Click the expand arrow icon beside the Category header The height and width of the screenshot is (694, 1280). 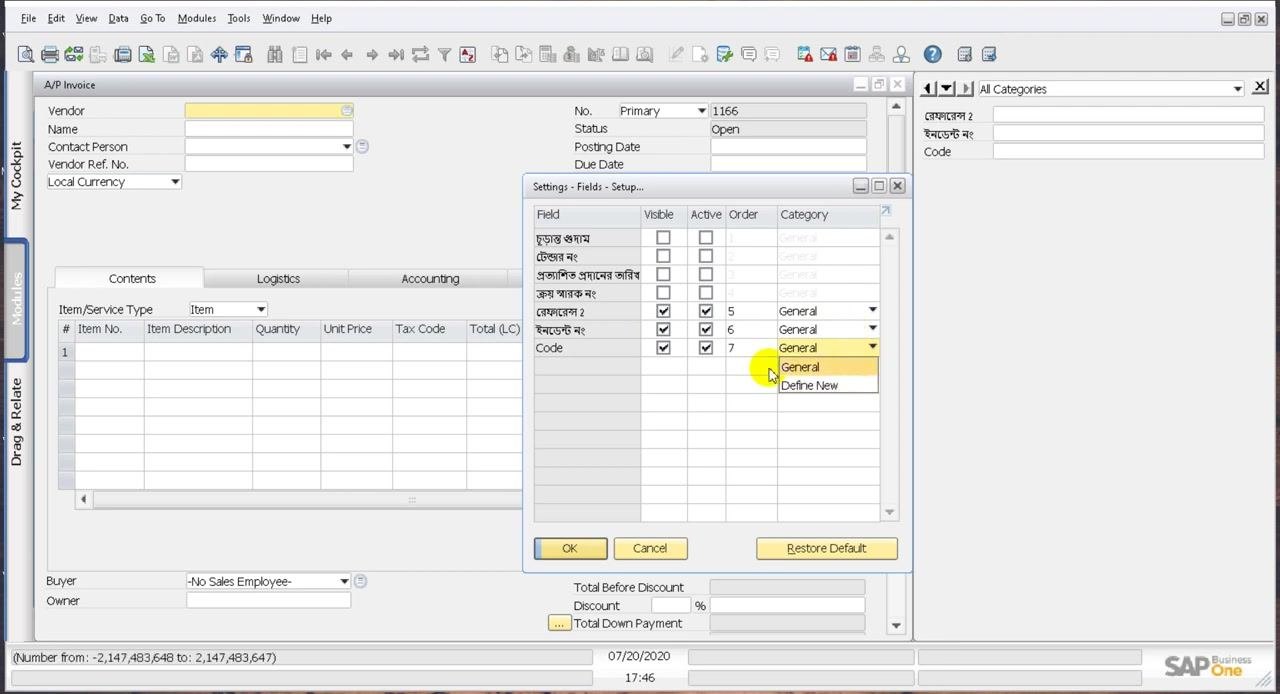coord(885,212)
